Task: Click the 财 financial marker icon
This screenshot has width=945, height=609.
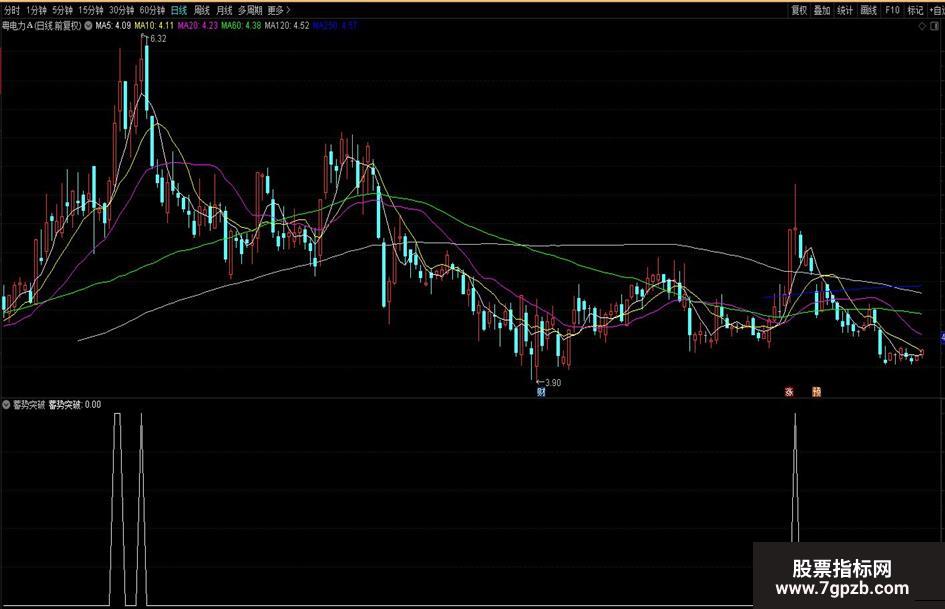Action: tap(541, 393)
